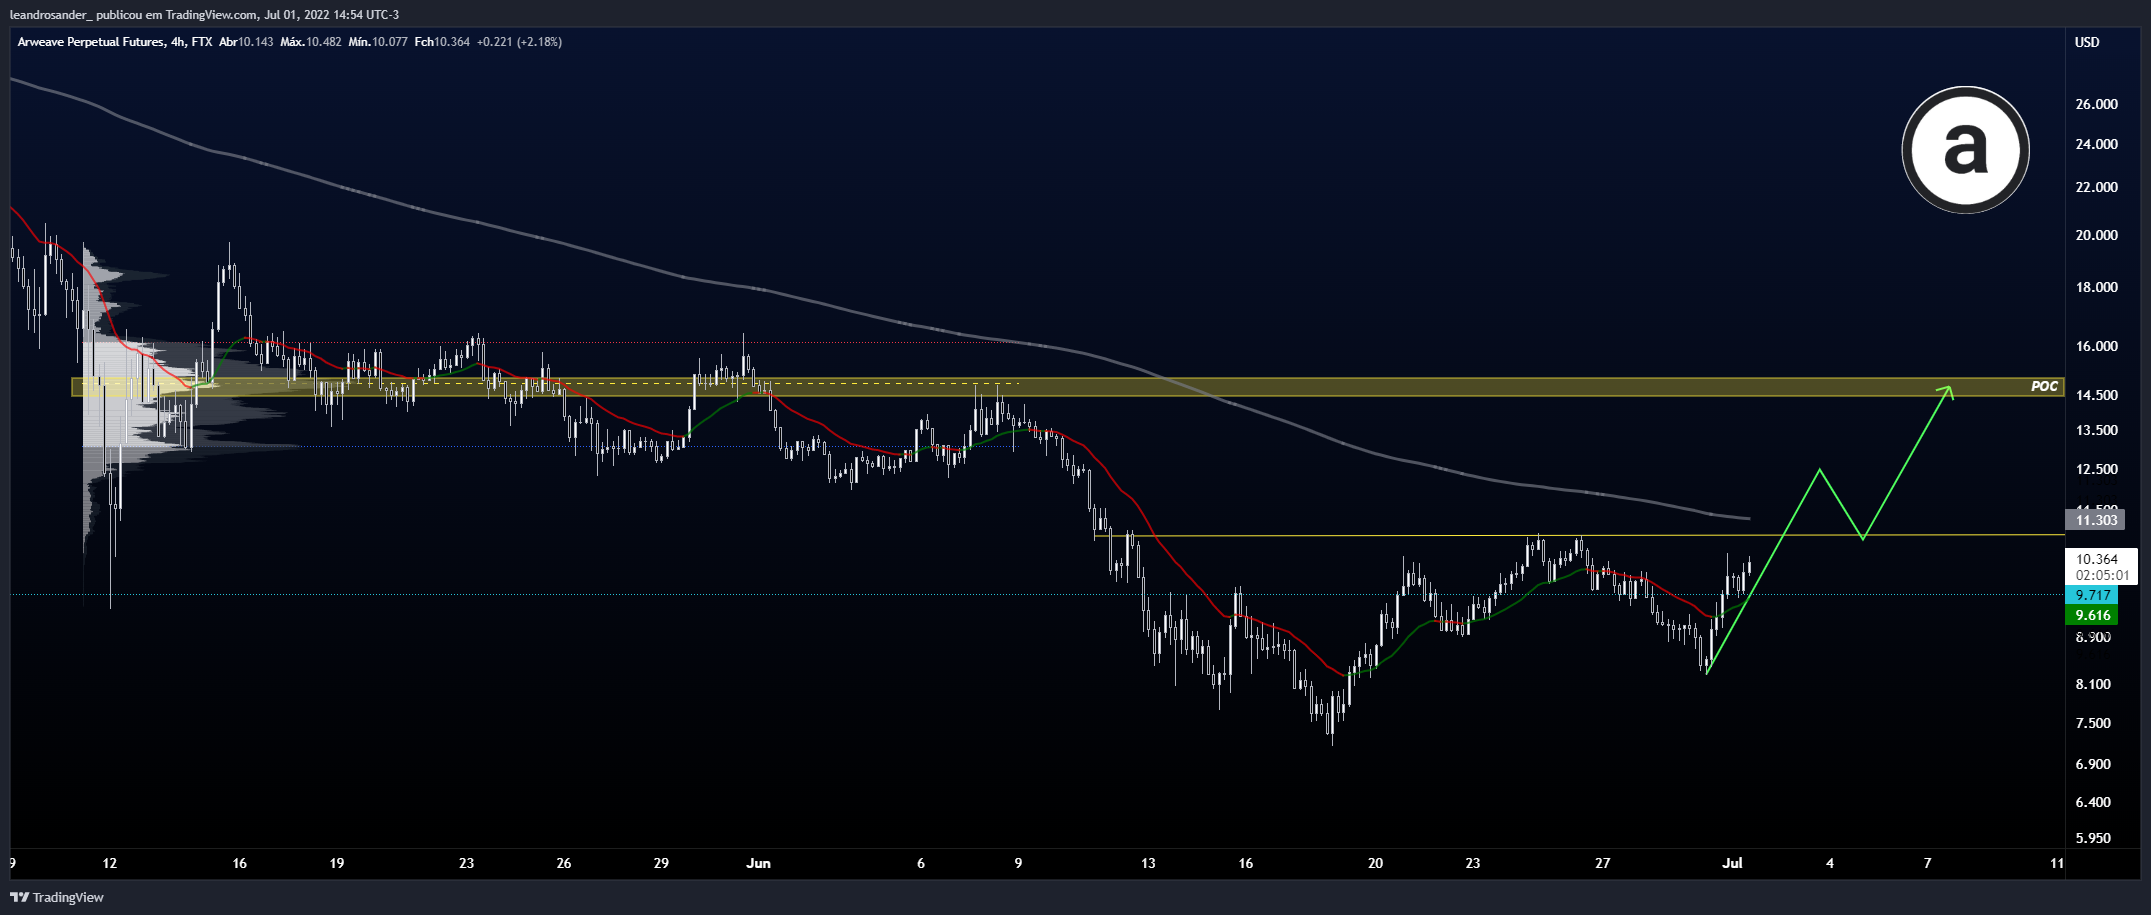2151x915 pixels.
Task: Click the high value Máx.10.482
Action: [311, 42]
